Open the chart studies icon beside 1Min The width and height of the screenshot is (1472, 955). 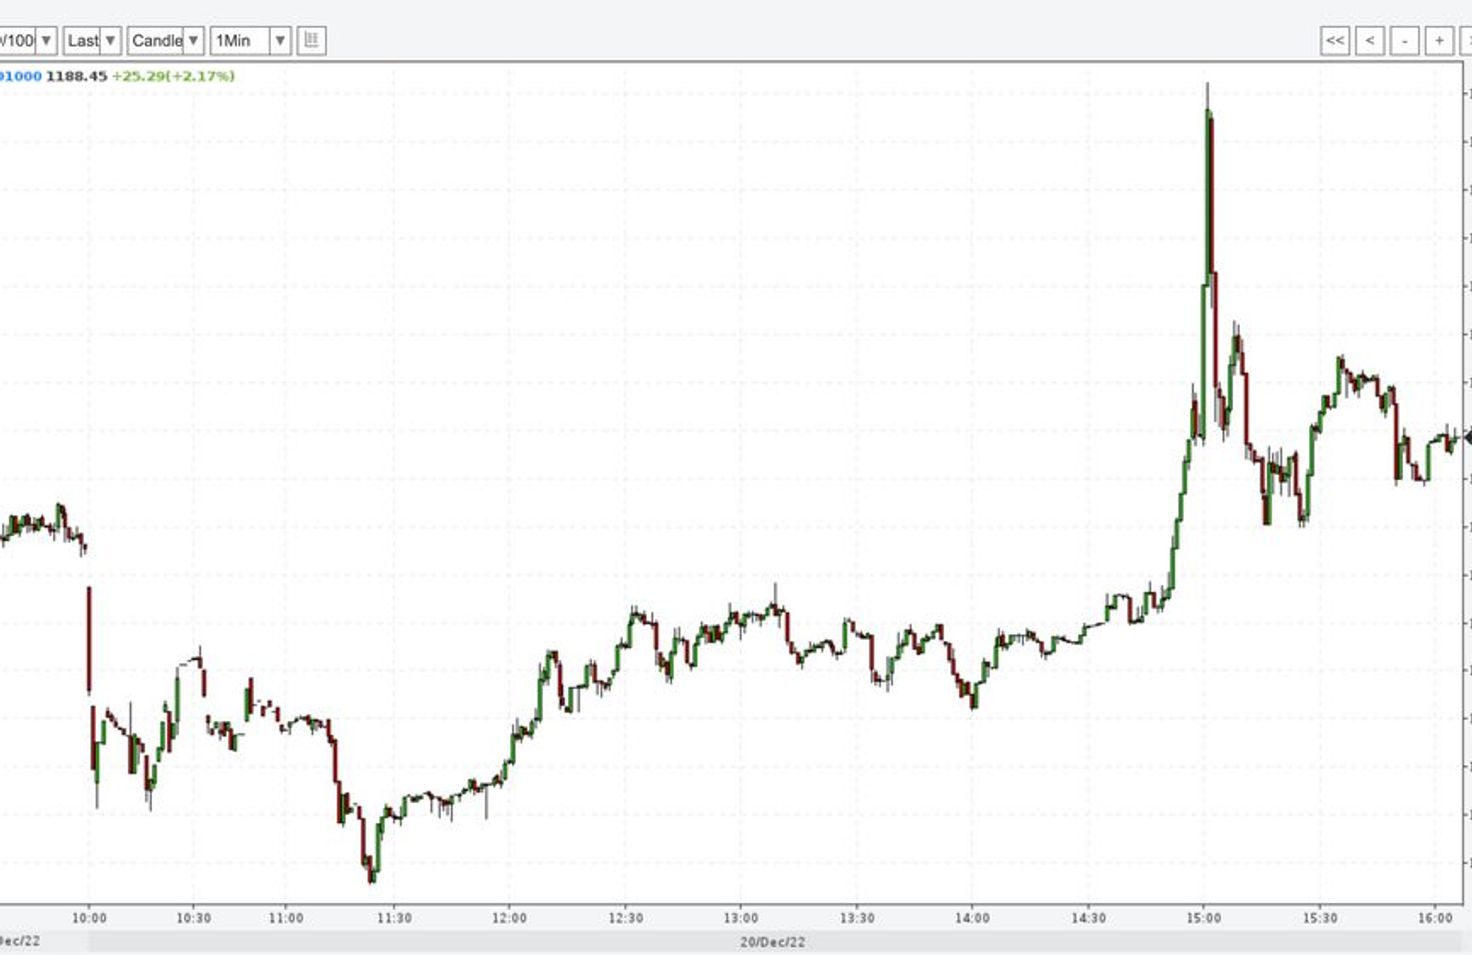point(311,41)
